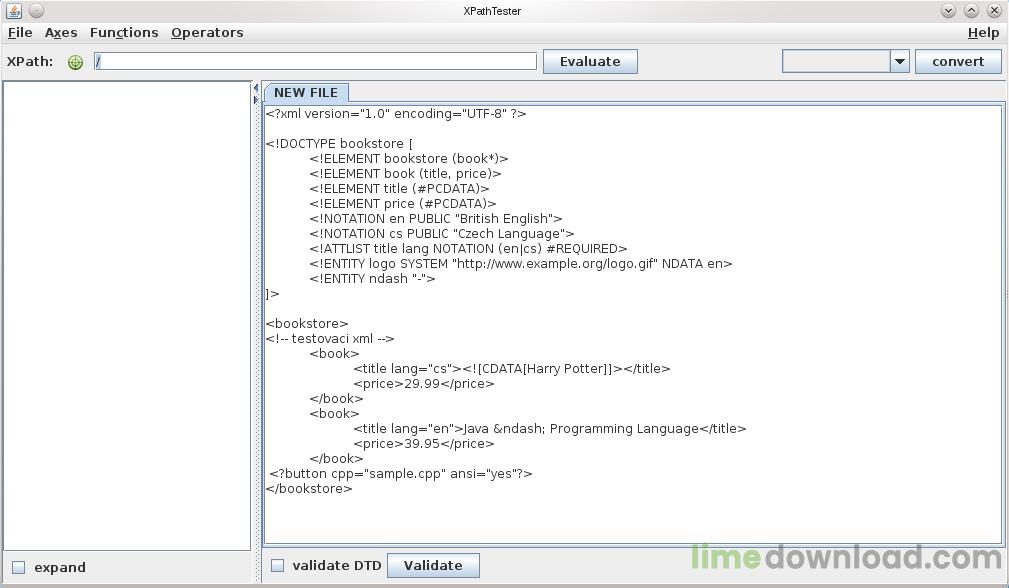The width and height of the screenshot is (1009, 588).
Task: Click the XML declaration line in editor
Action: coord(396,114)
